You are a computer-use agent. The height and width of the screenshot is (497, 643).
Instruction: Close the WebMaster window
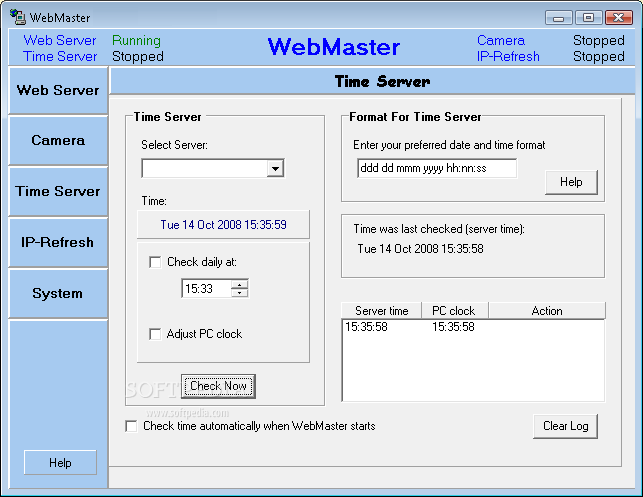618,18
